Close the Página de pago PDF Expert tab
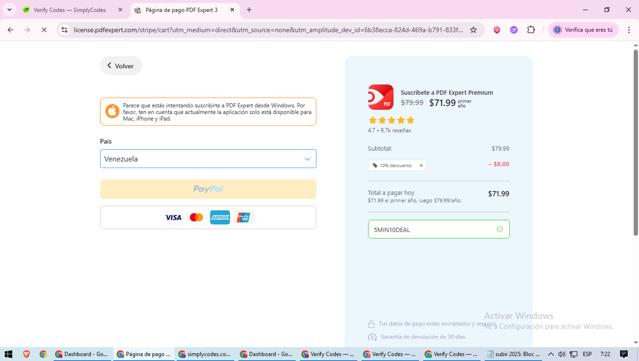The image size is (639, 361). pyautogui.click(x=232, y=10)
